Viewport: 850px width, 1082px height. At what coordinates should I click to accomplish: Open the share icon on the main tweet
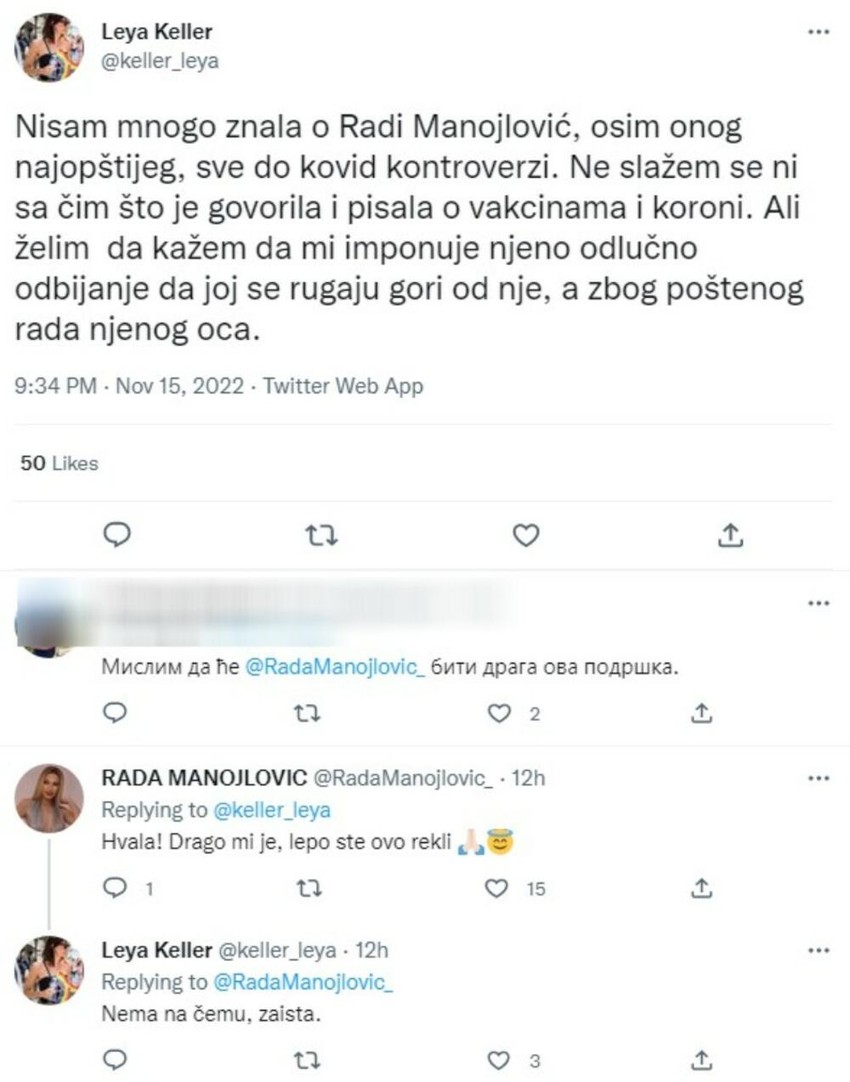coord(729,535)
